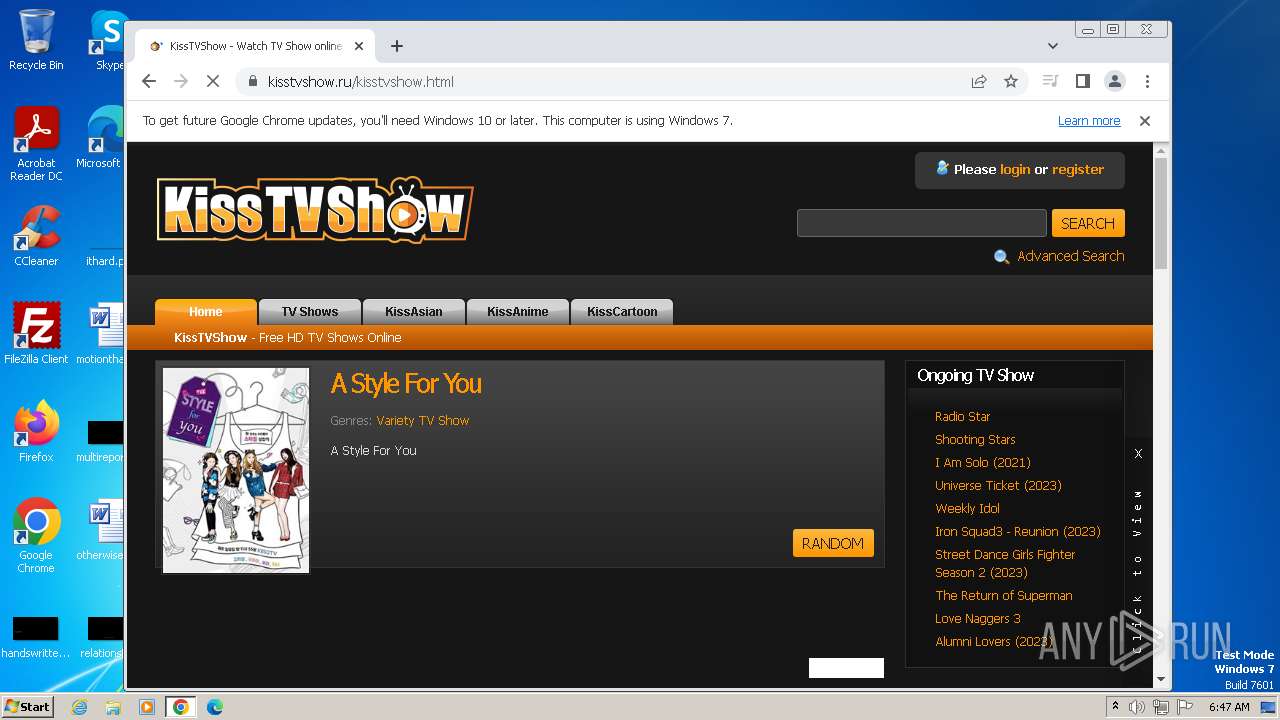Bookmark this page with the star icon
The width and height of the screenshot is (1280, 720).
tap(1011, 81)
